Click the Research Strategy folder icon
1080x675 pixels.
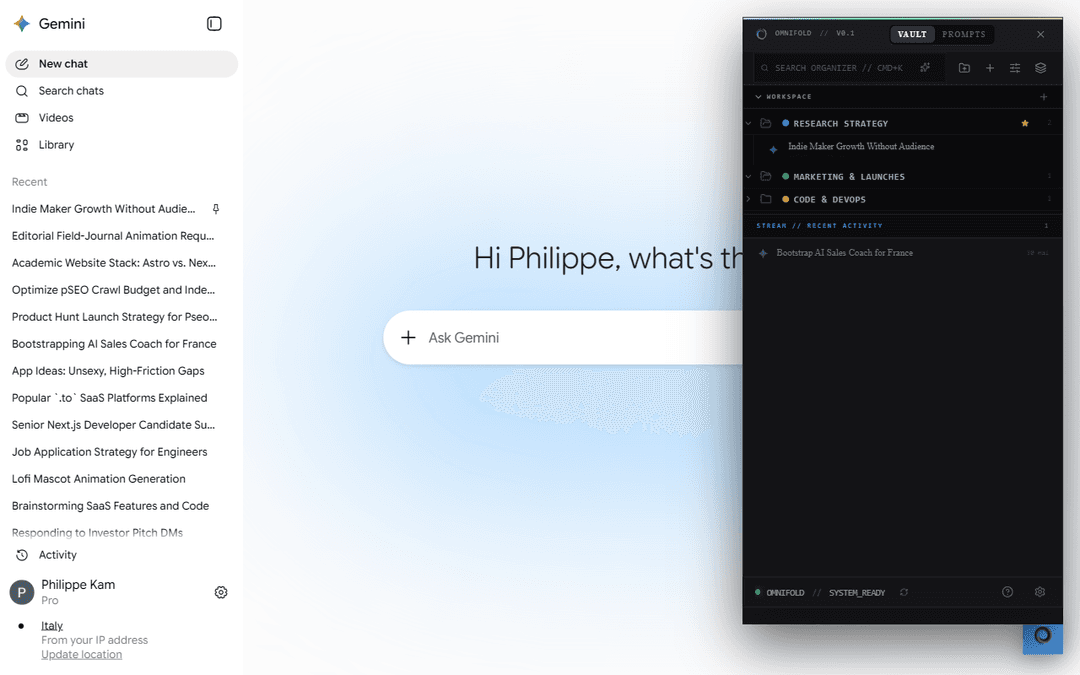pos(765,123)
